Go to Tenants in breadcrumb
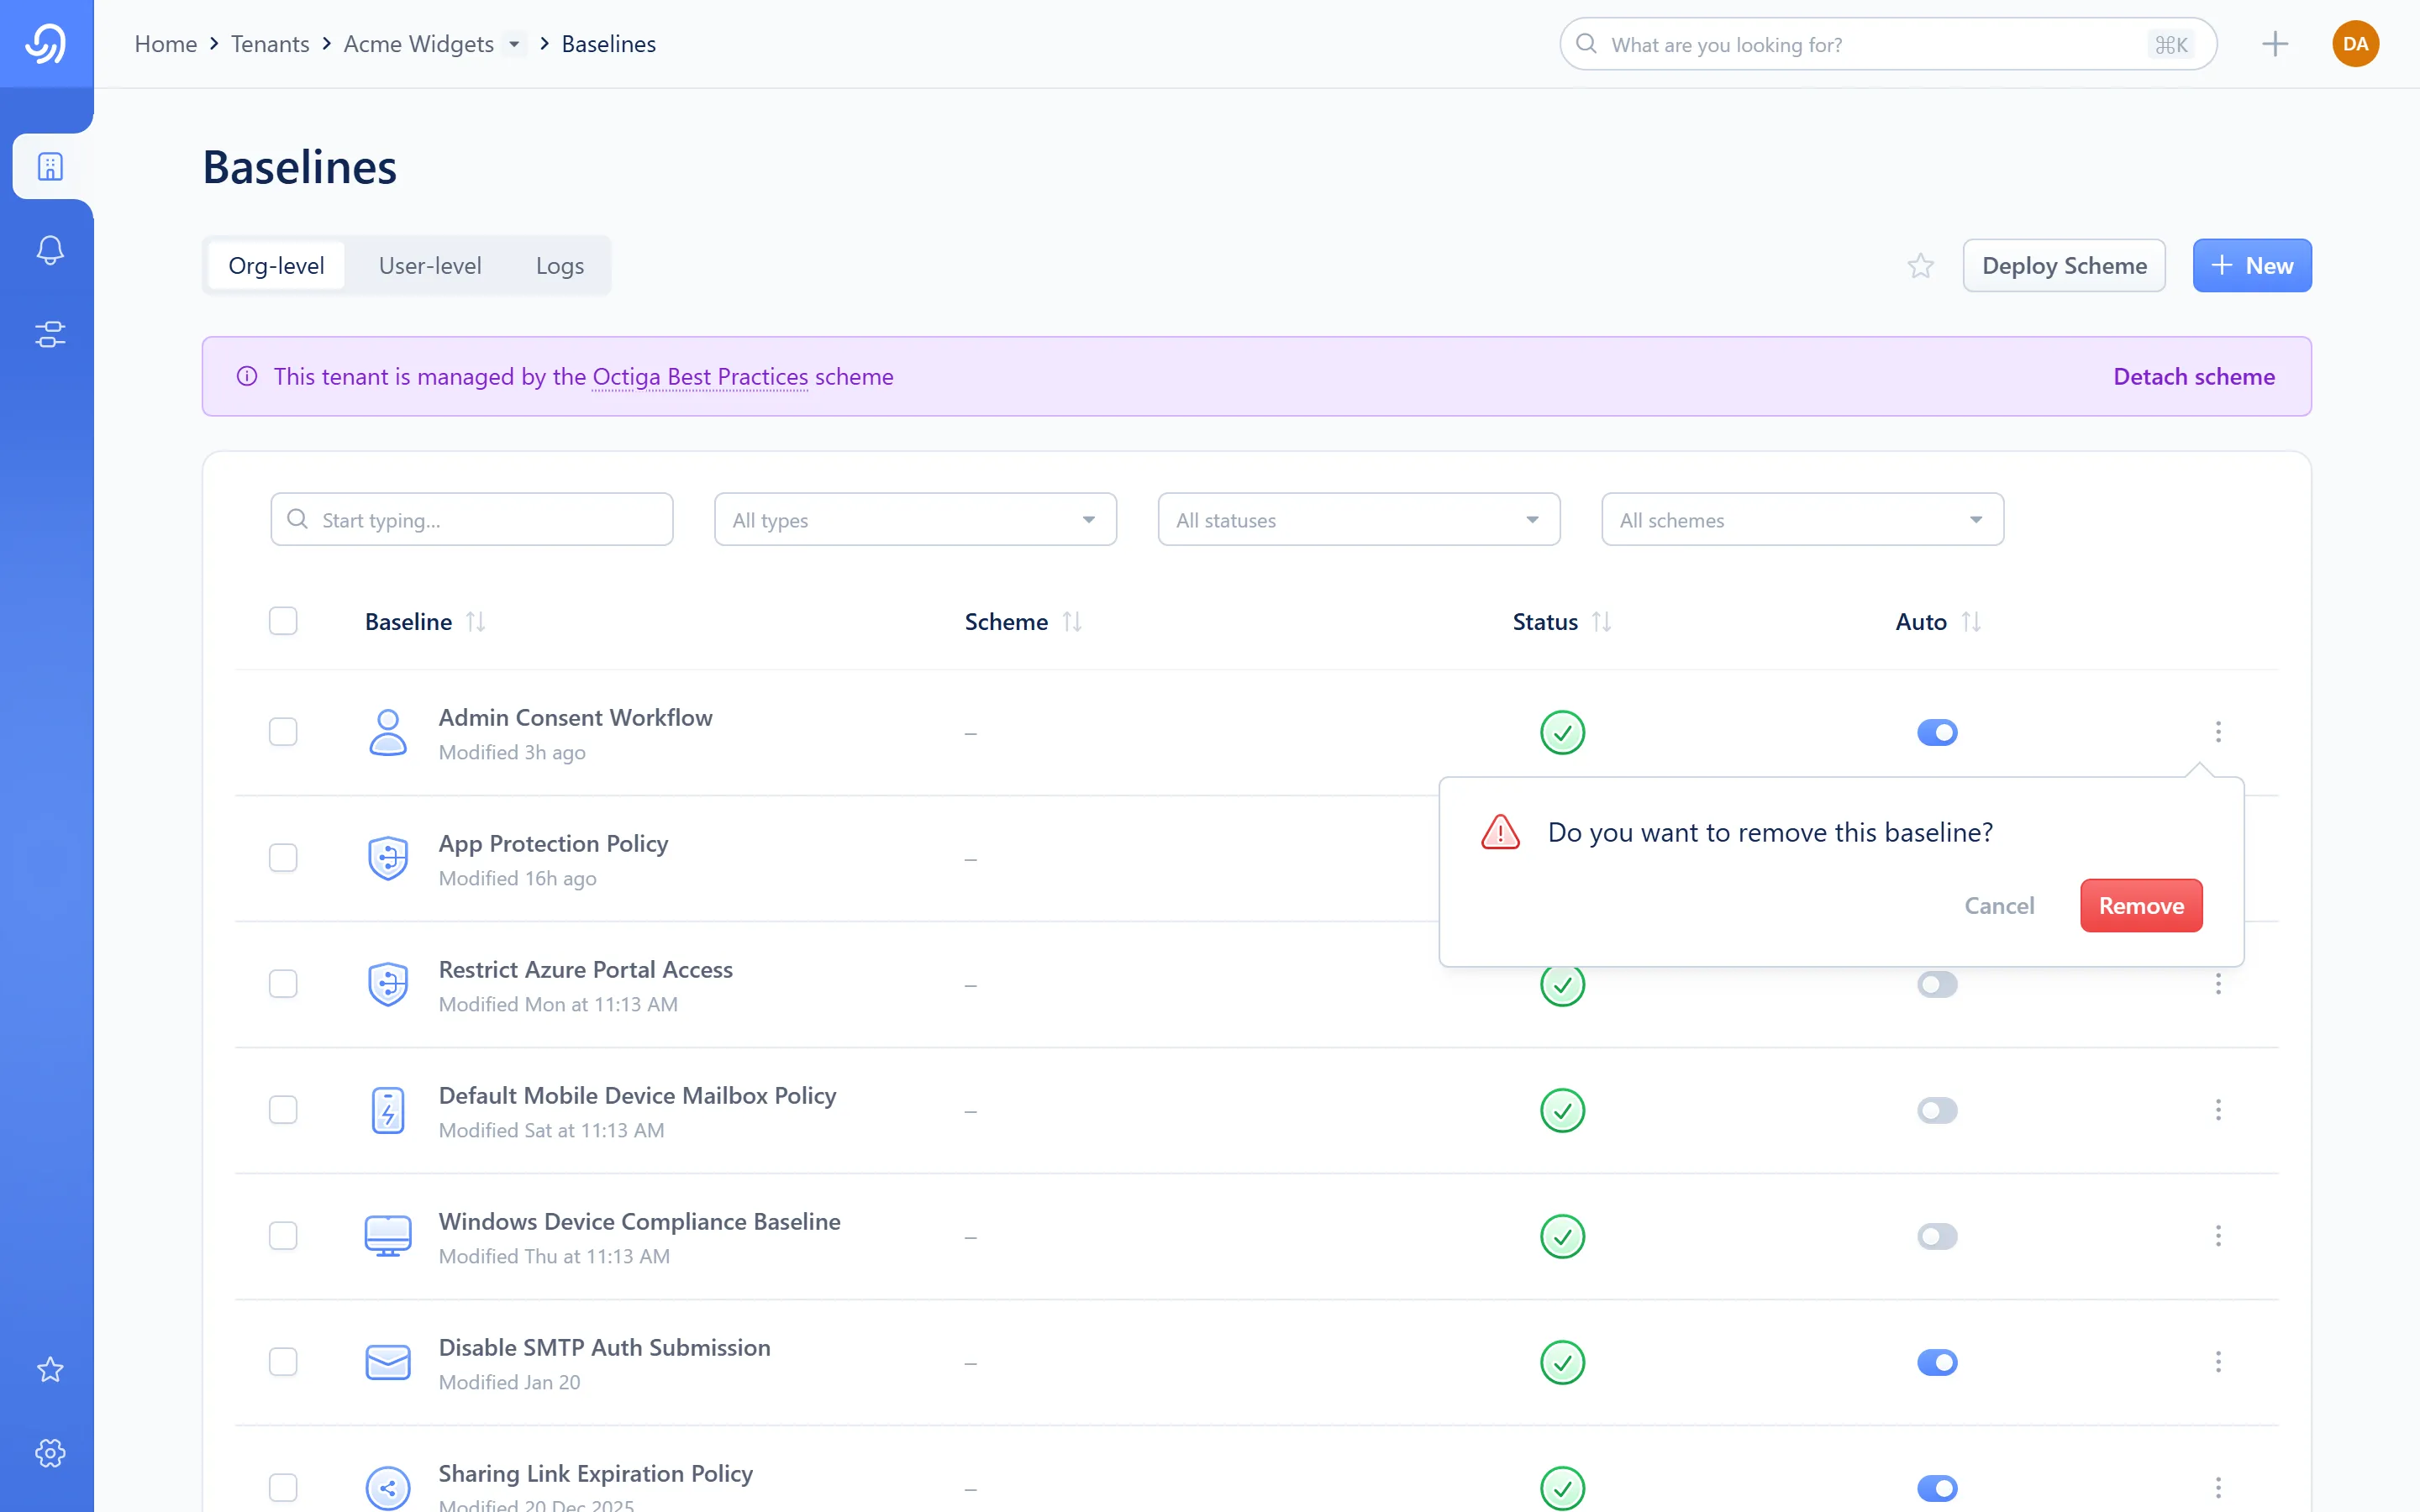Image resolution: width=2420 pixels, height=1512 pixels. coord(270,44)
